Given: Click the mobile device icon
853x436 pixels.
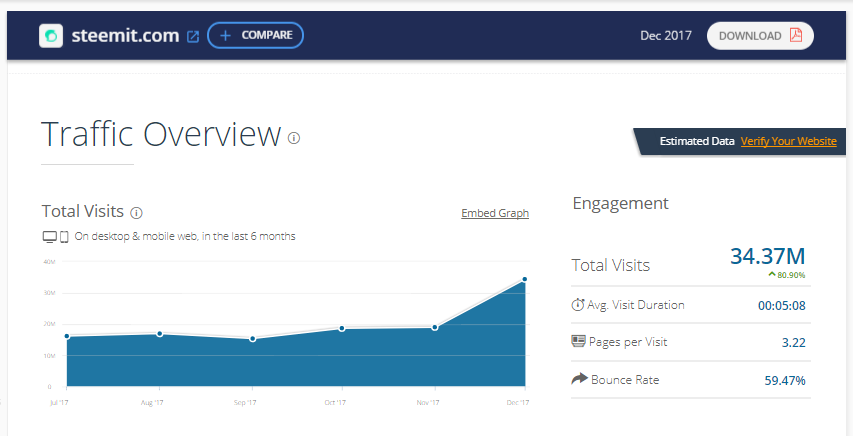Looking at the screenshot, I should coord(64,237).
